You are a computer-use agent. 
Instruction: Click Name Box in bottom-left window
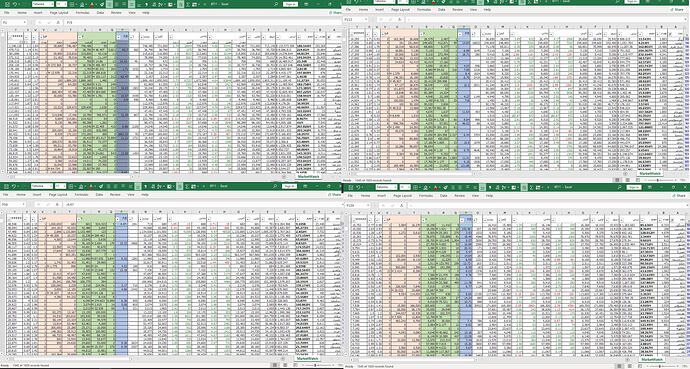tap(13, 204)
